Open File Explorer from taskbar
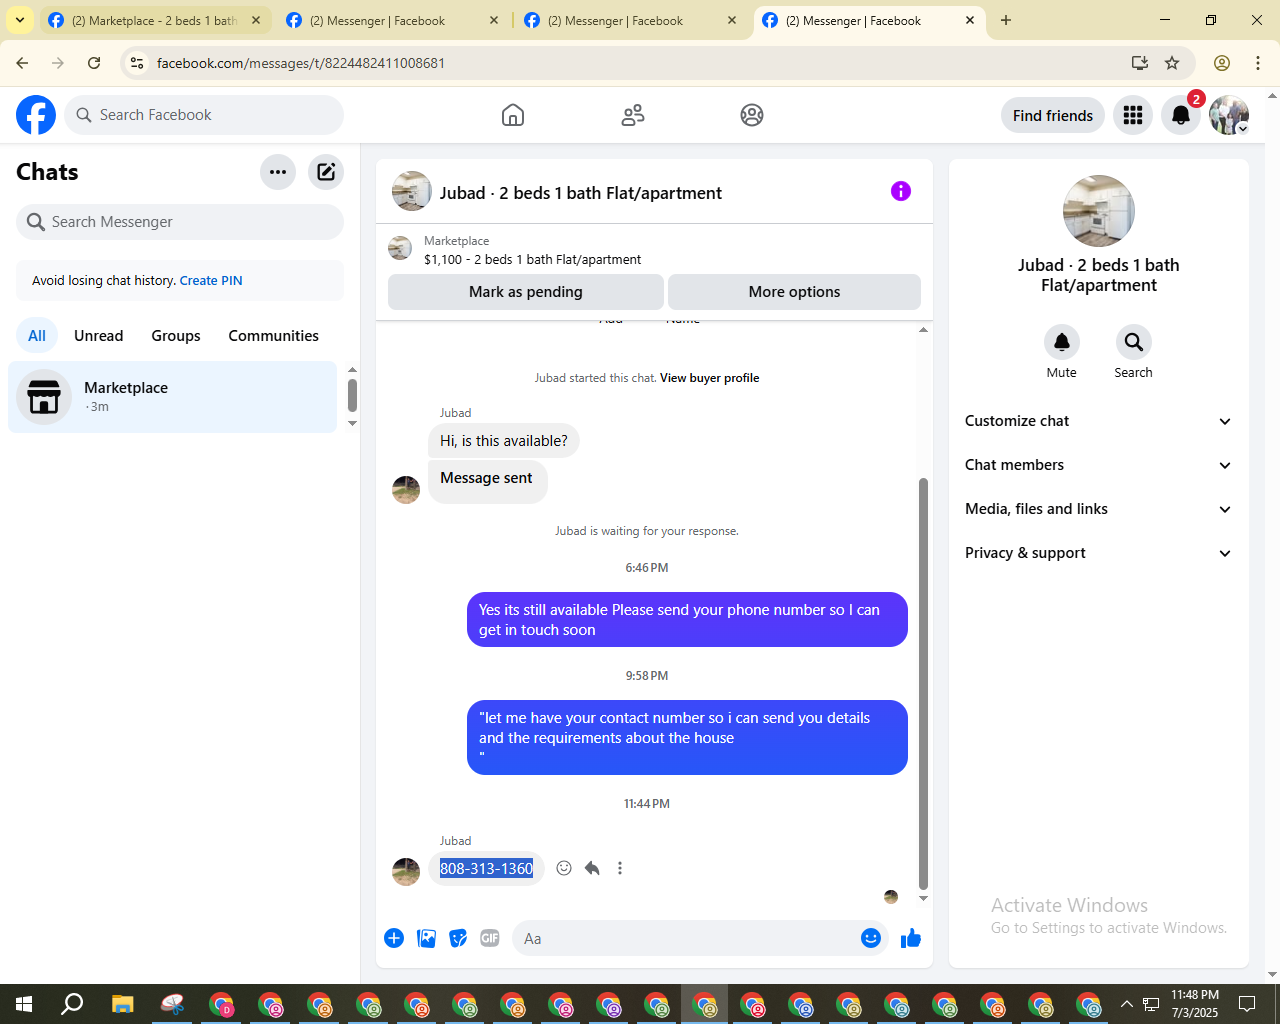 point(122,1004)
